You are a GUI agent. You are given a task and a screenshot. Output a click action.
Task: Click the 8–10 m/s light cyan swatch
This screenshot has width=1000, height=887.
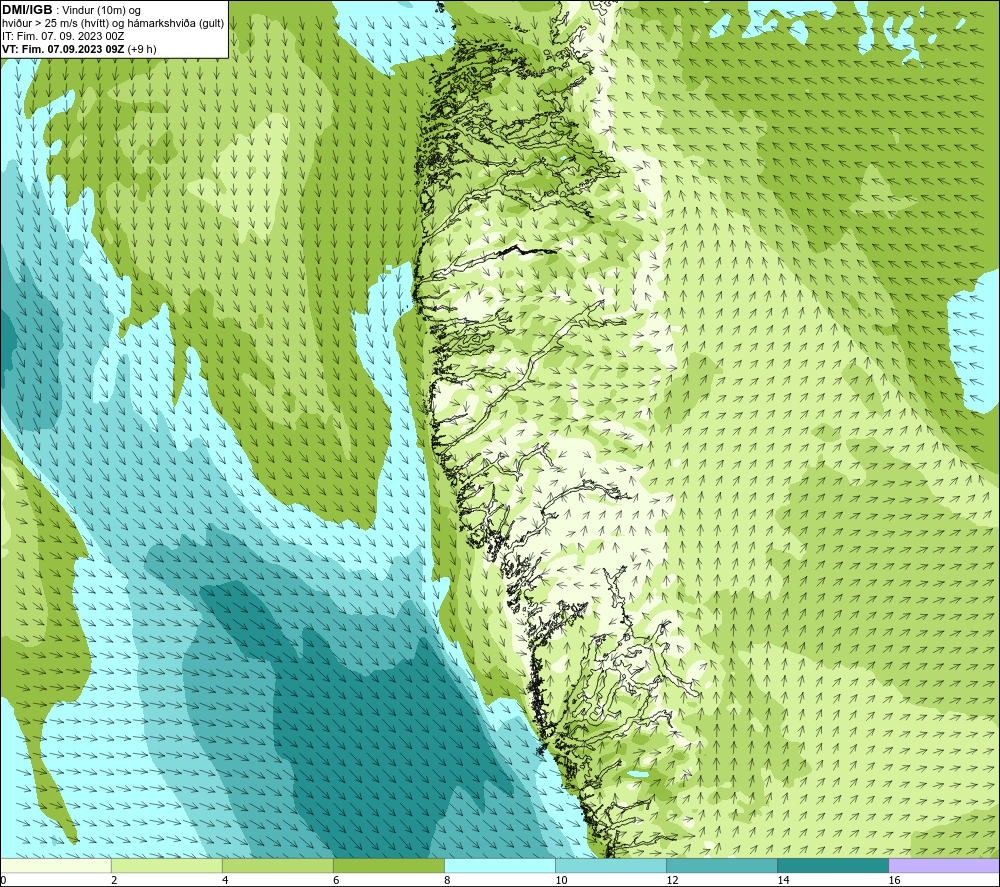click(499, 865)
